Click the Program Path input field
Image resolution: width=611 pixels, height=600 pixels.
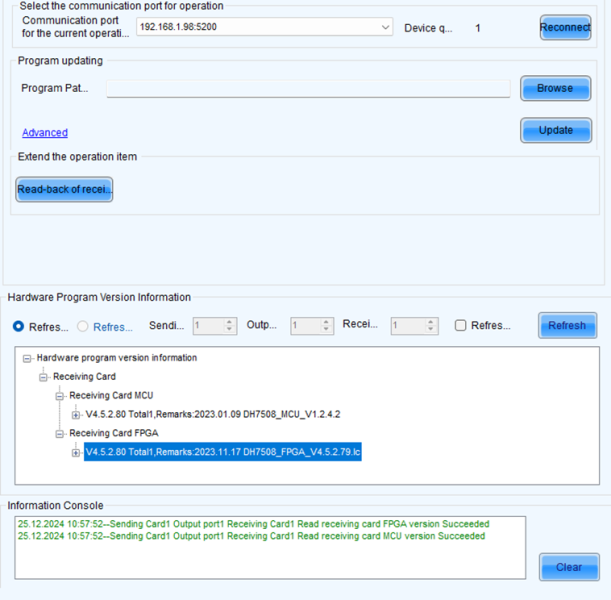point(308,89)
